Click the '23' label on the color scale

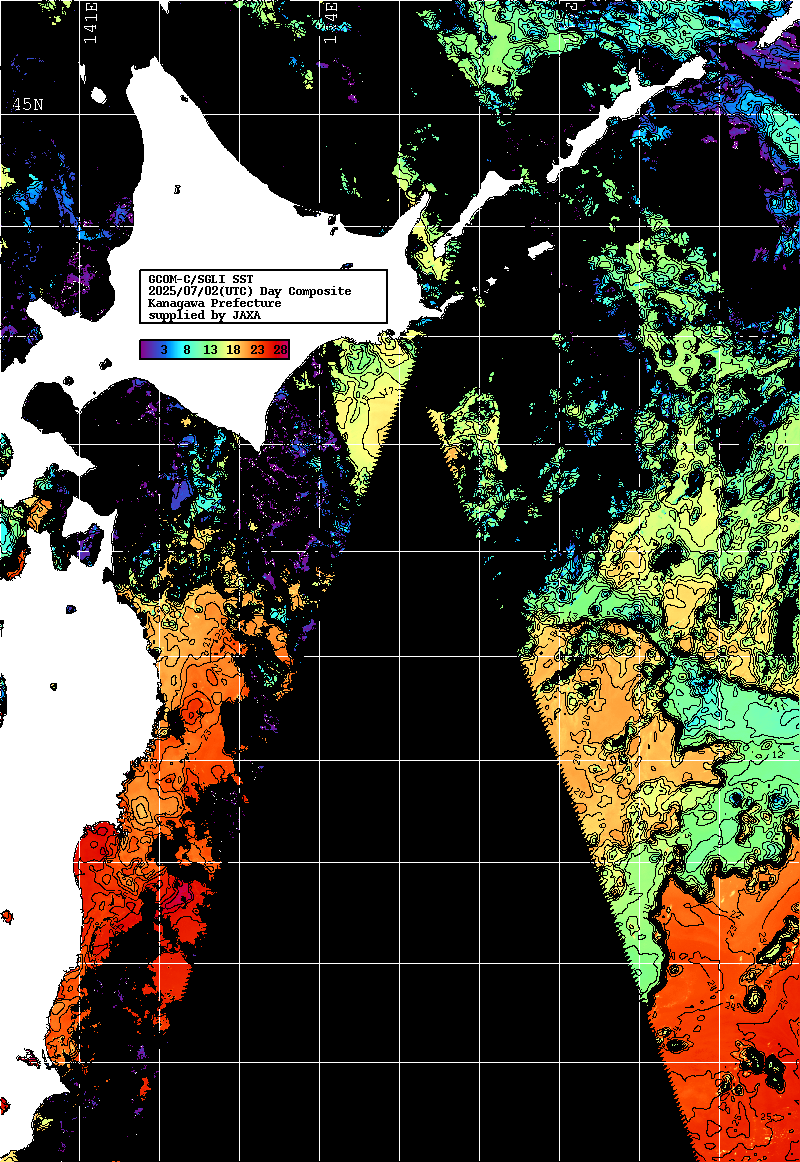[x=257, y=350]
